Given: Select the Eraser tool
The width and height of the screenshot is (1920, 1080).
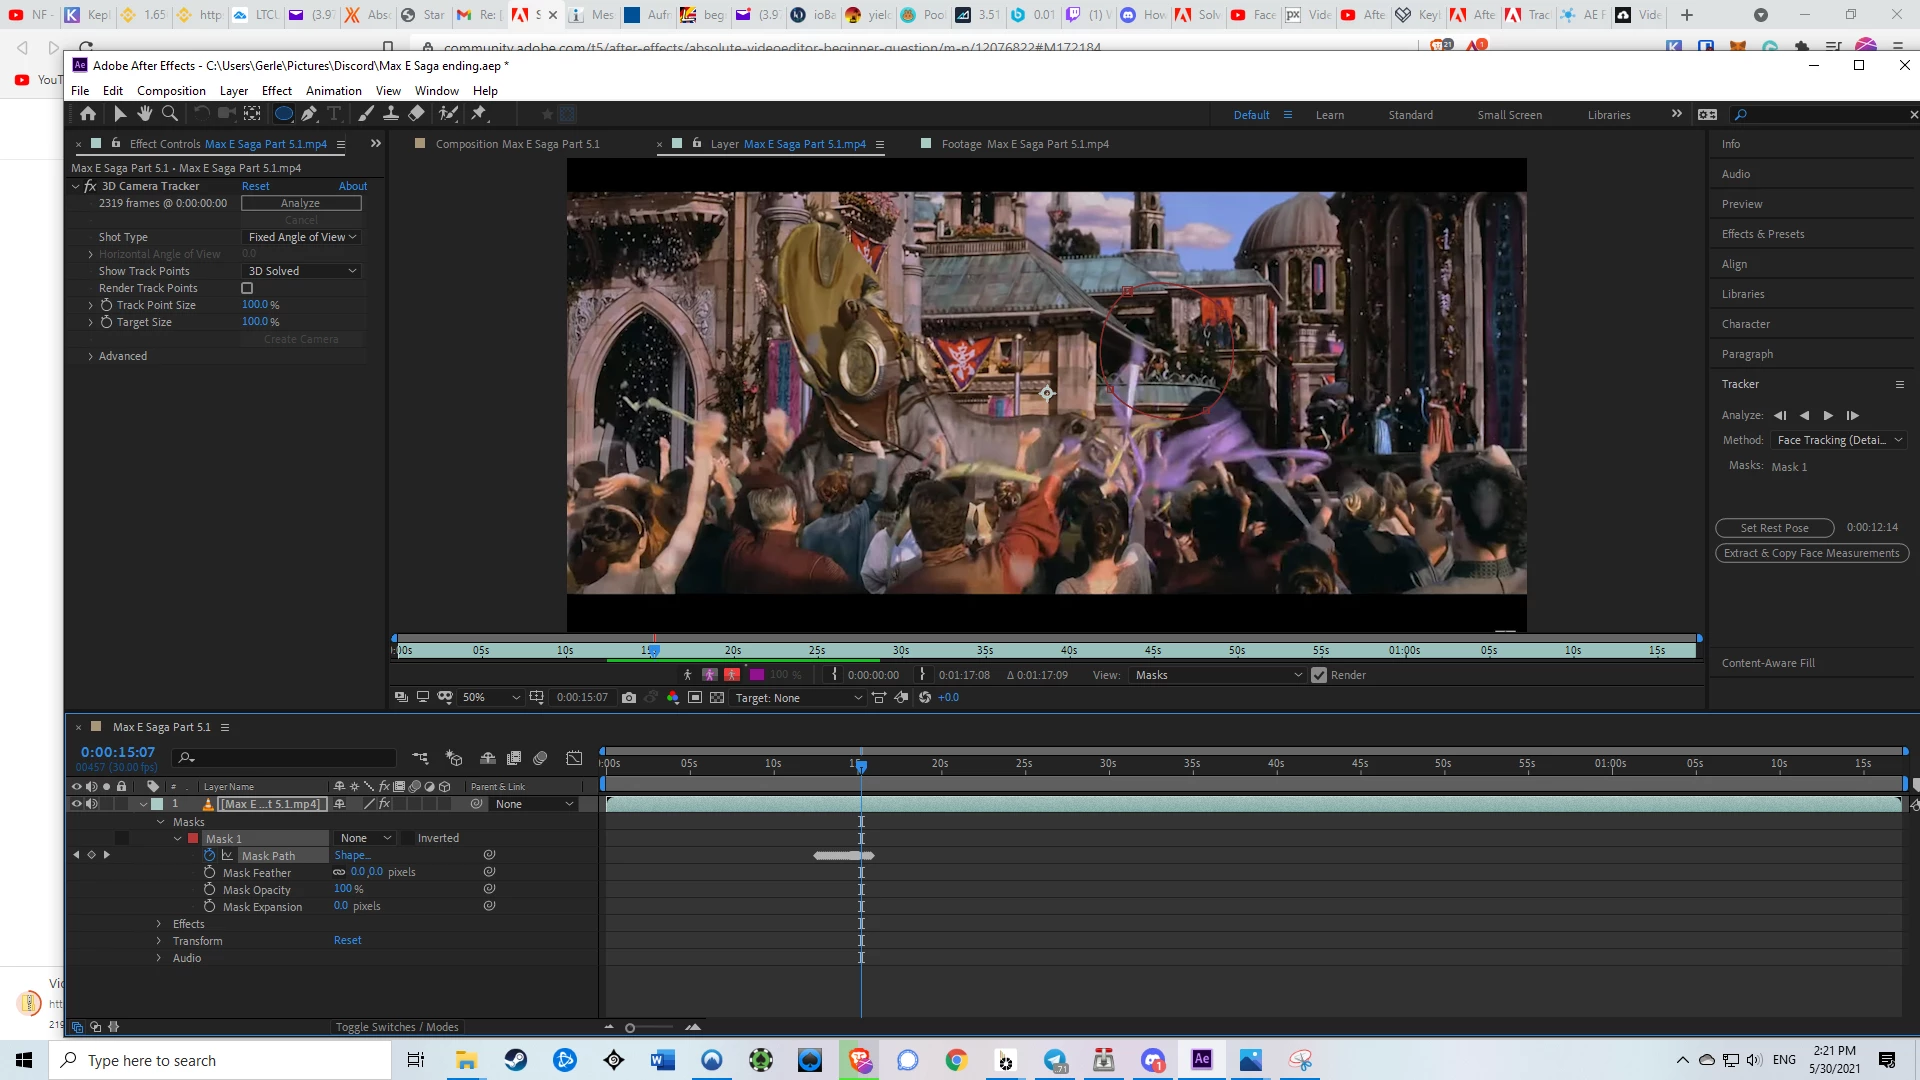Looking at the screenshot, I should [417, 114].
